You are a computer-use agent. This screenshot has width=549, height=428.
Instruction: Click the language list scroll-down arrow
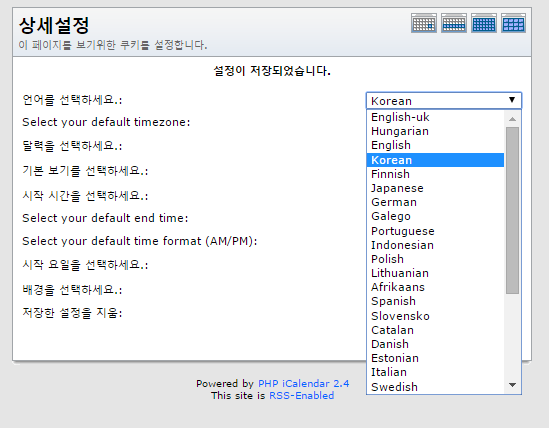point(512,385)
